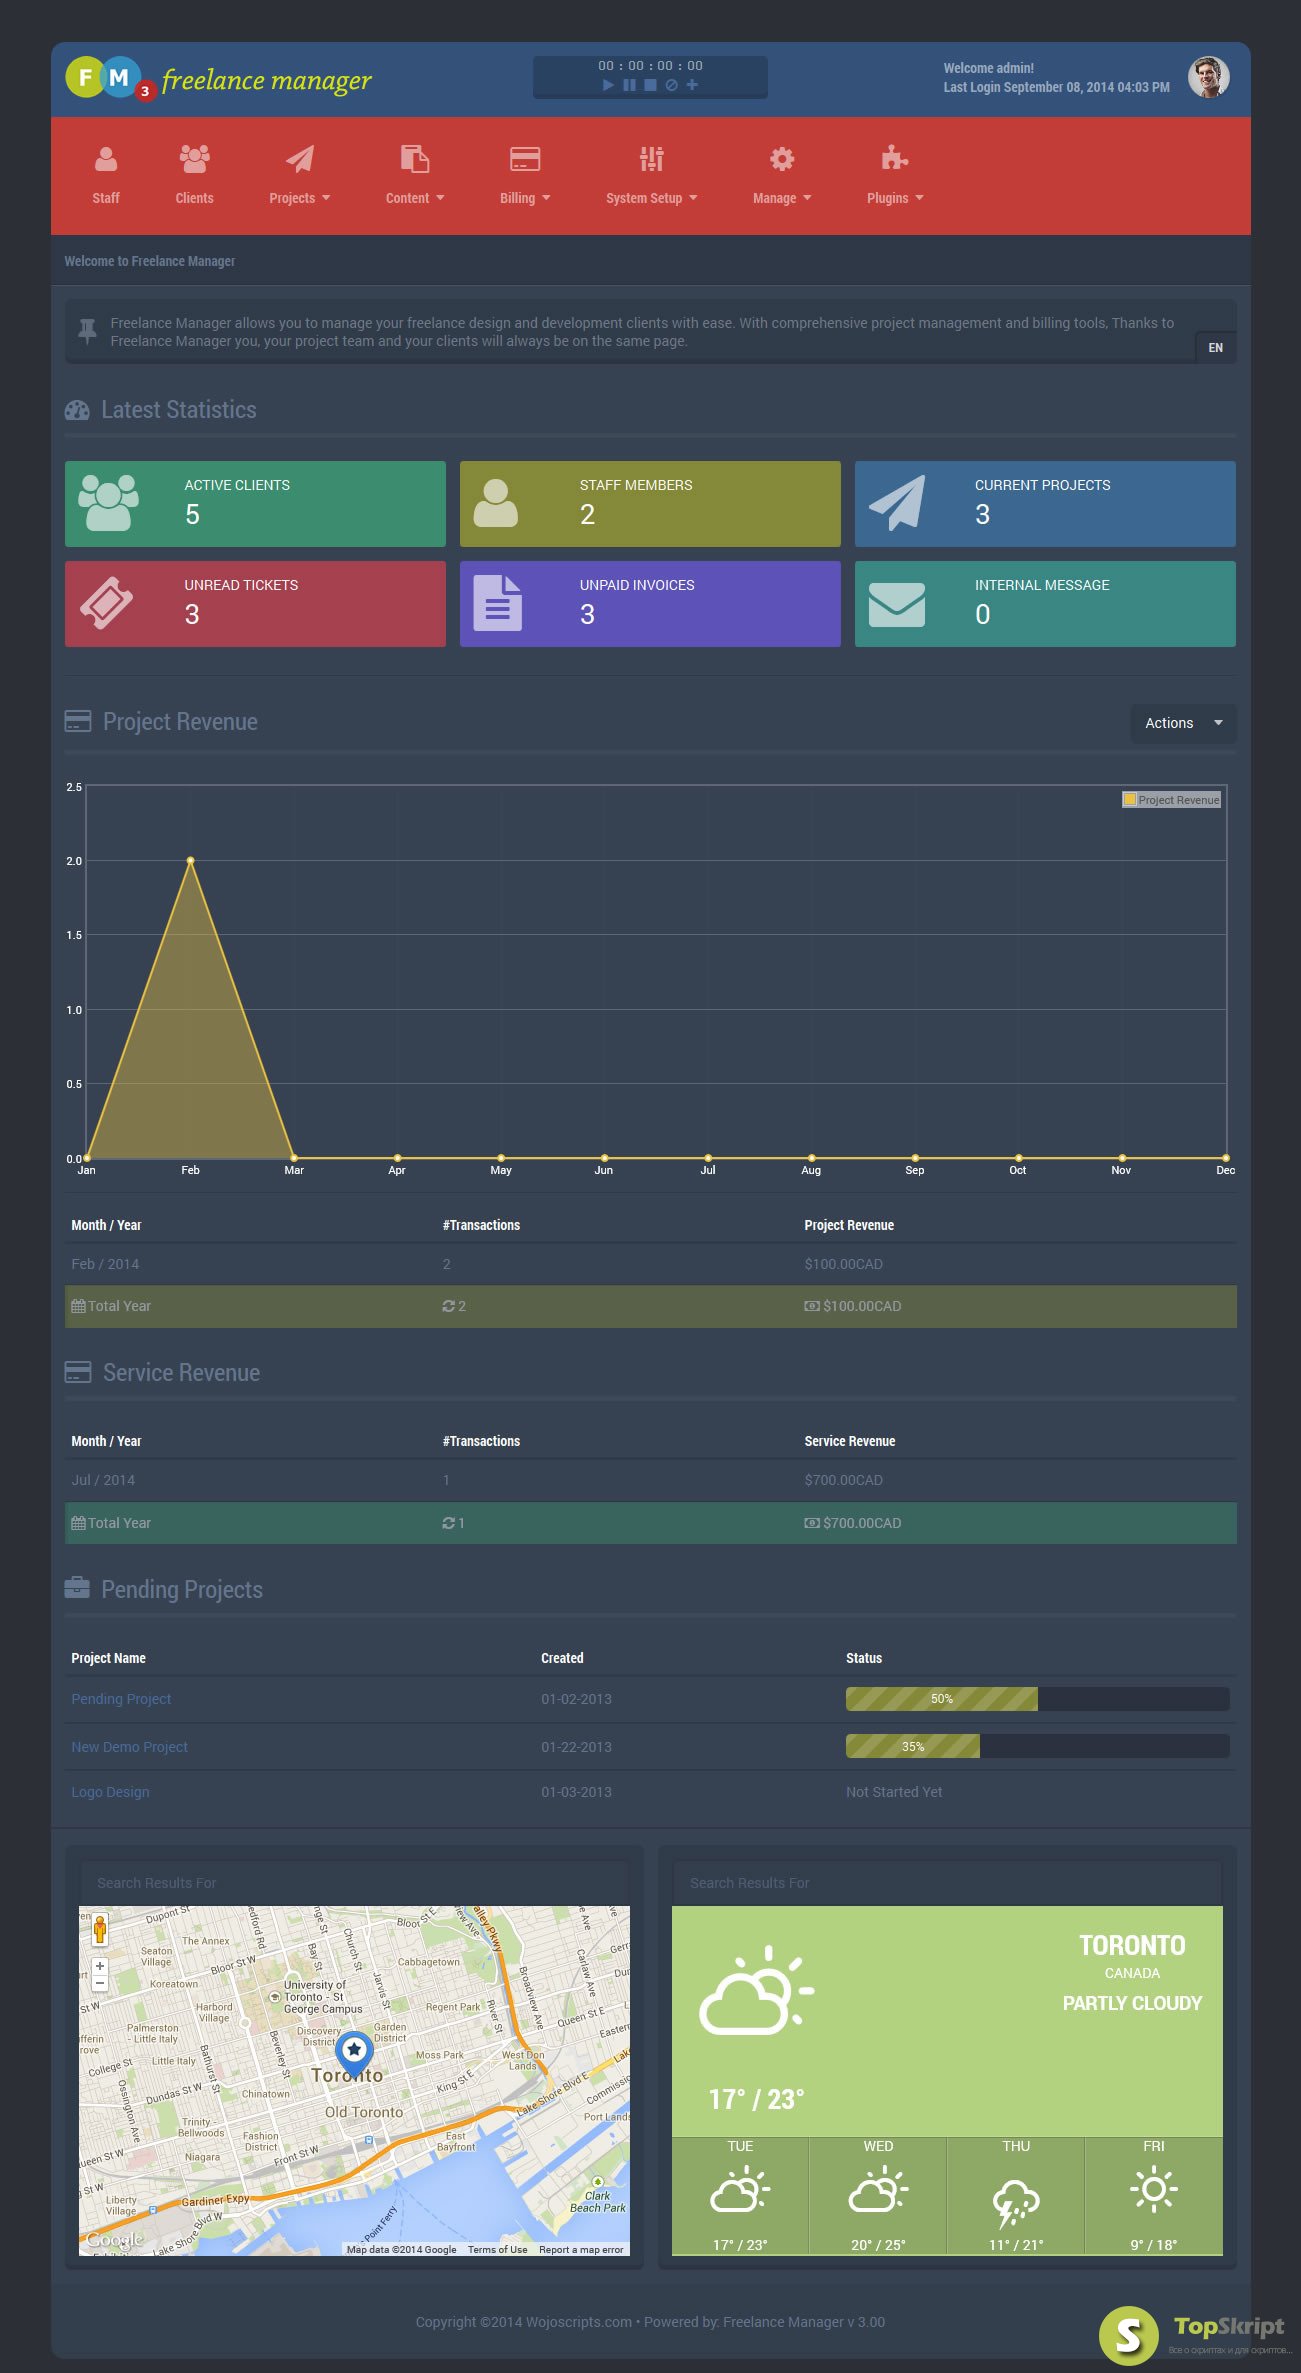Zoom out on the Toronto map
The height and width of the screenshot is (2373, 1301).
pos(100,1983)
